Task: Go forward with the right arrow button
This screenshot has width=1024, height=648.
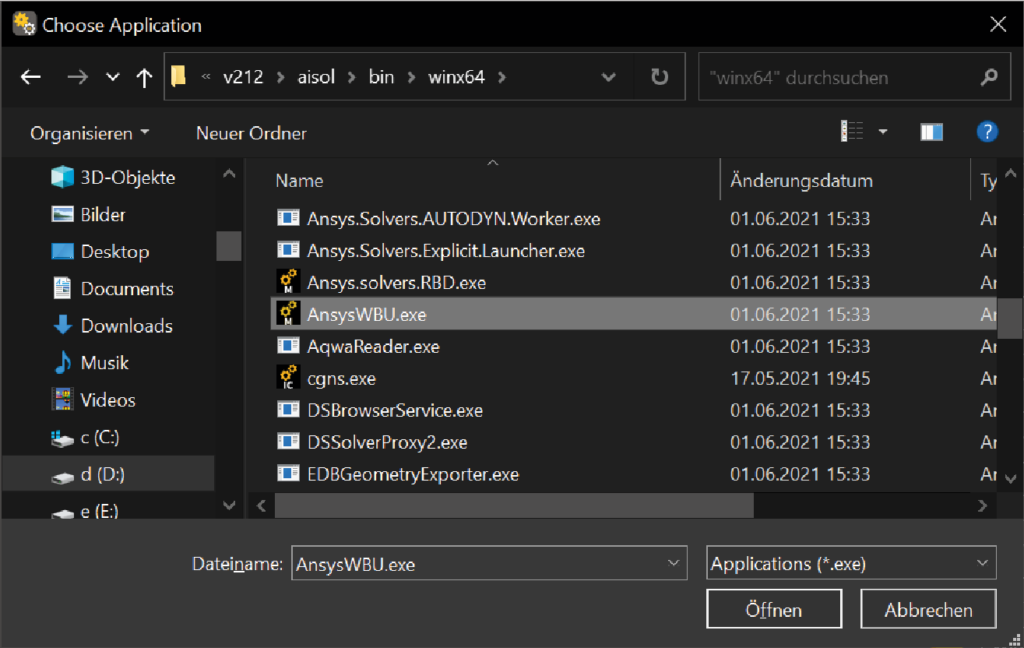Action: pyautogui.click(x=77, y=77)
